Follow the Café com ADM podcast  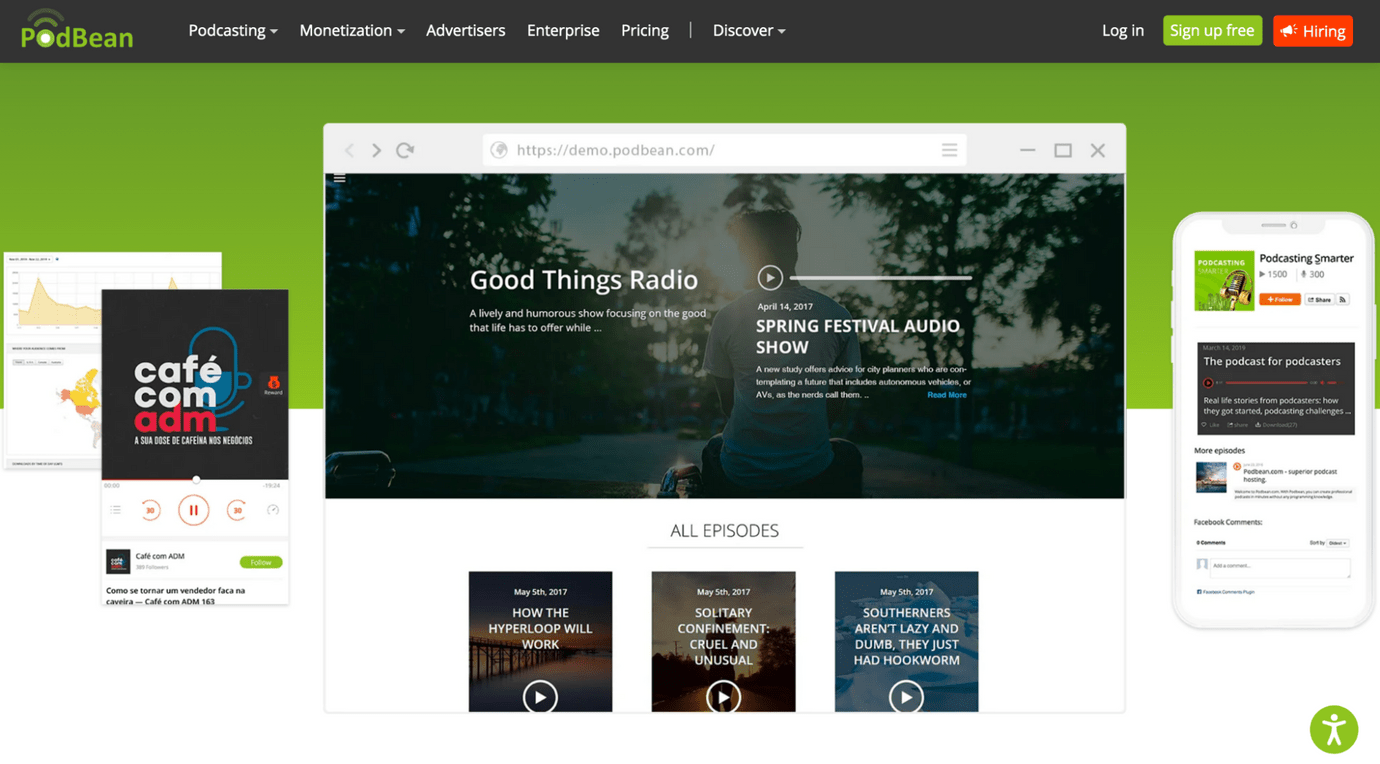pos(260,562)
